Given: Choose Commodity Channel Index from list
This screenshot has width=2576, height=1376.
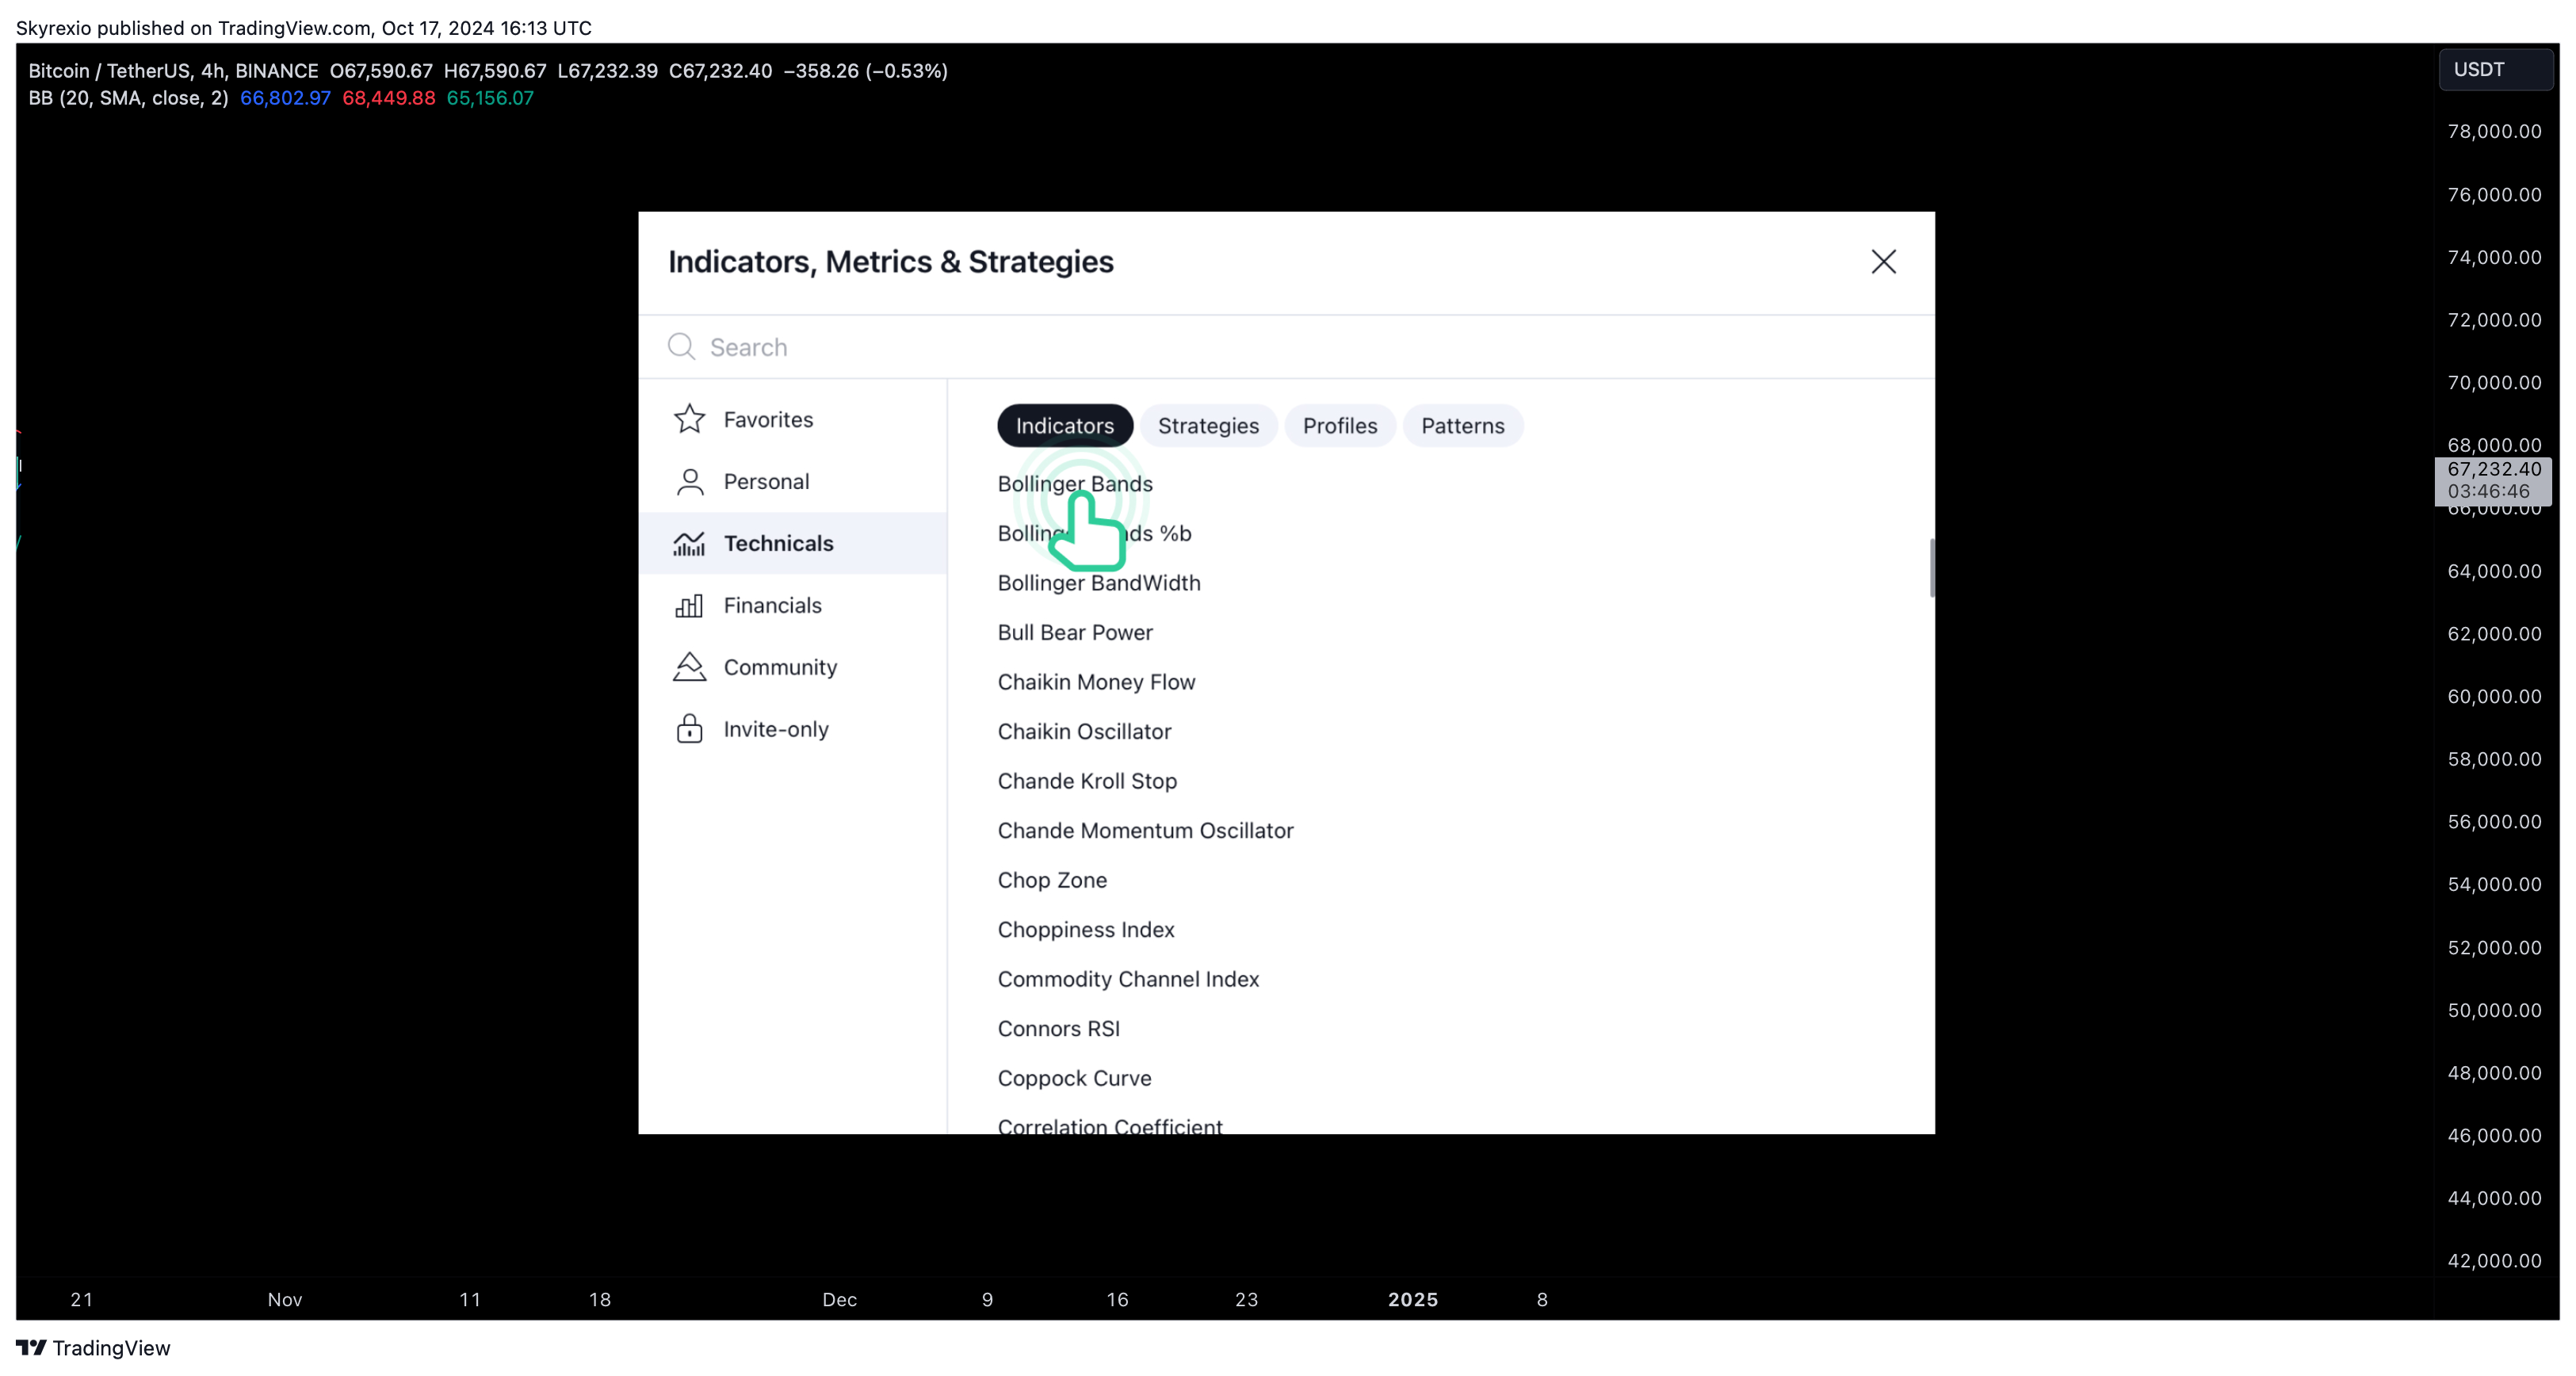Looking at the screenshot, I should coord(1128,979).
